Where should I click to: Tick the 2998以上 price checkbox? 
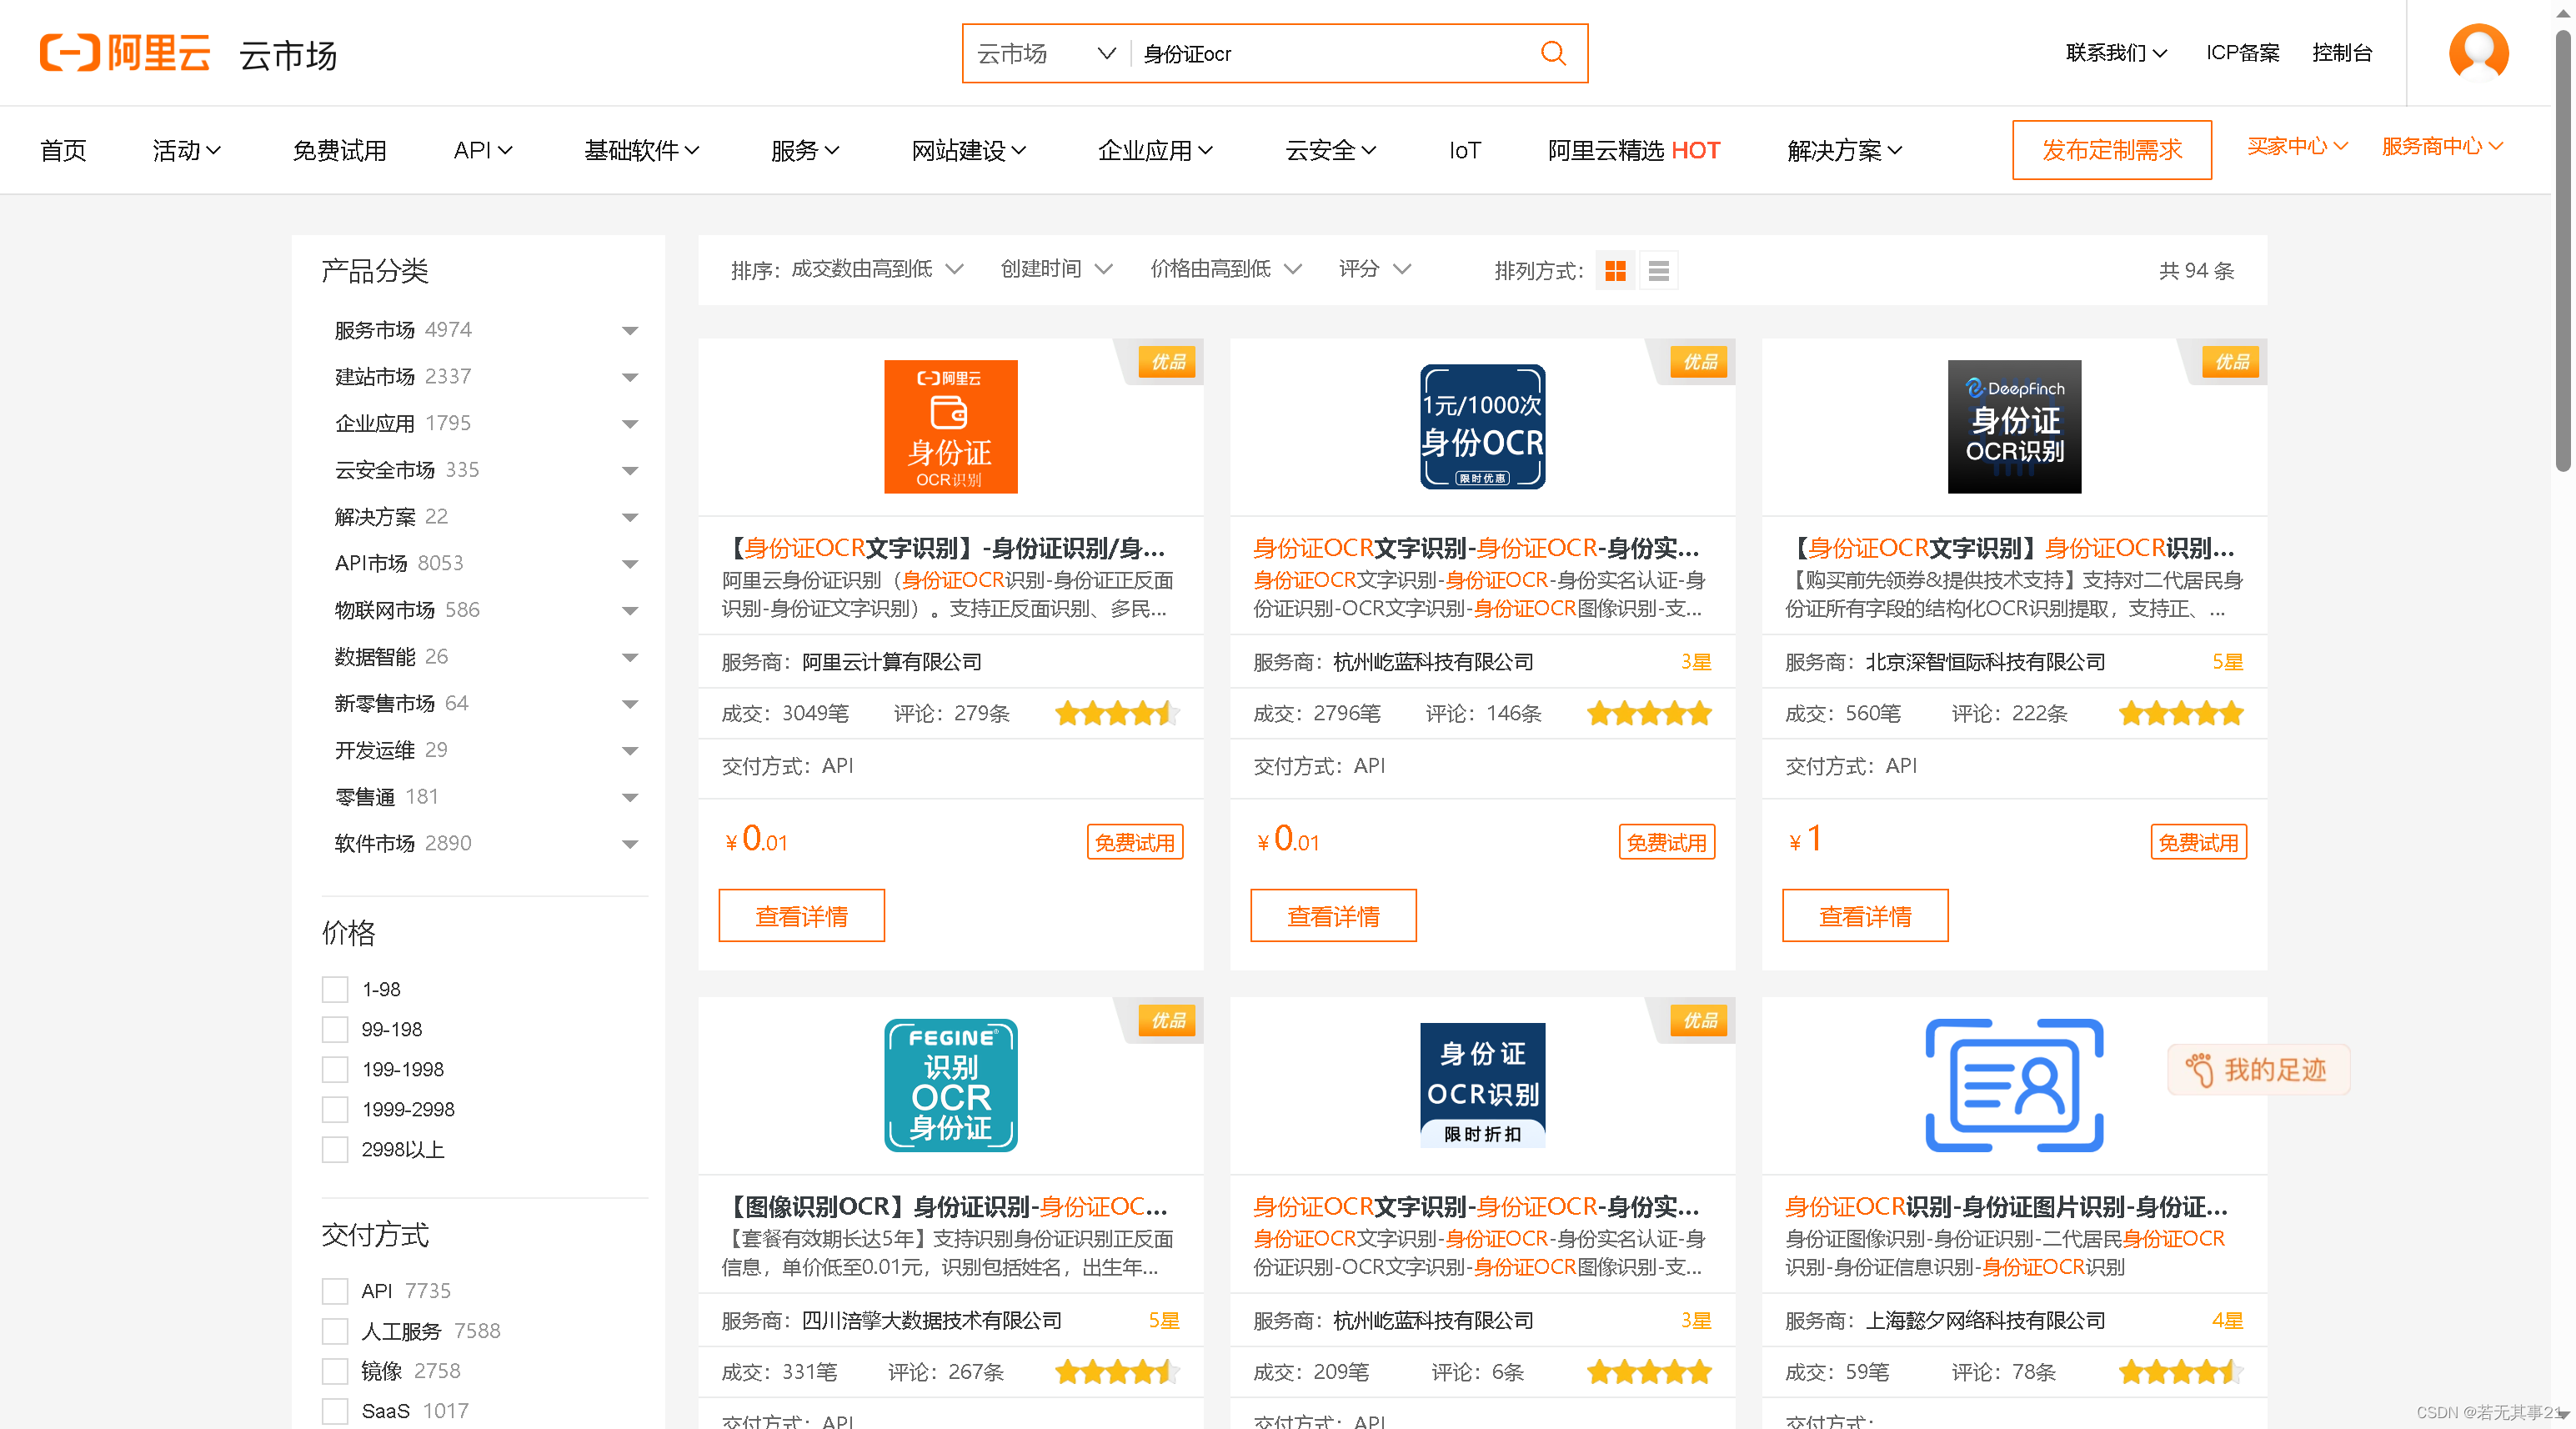point(335,1150)
